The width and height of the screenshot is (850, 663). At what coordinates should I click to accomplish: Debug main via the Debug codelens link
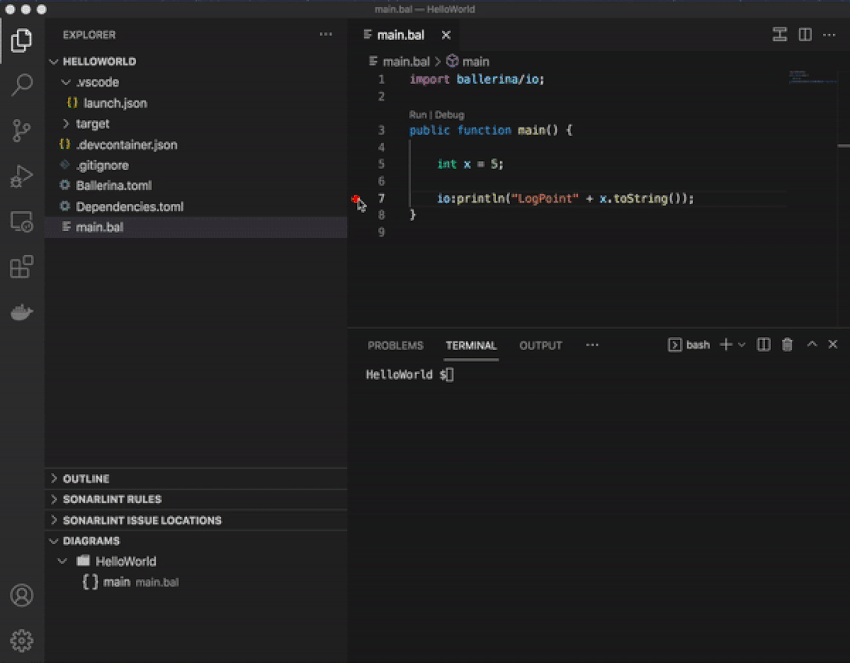pos(449,114)
